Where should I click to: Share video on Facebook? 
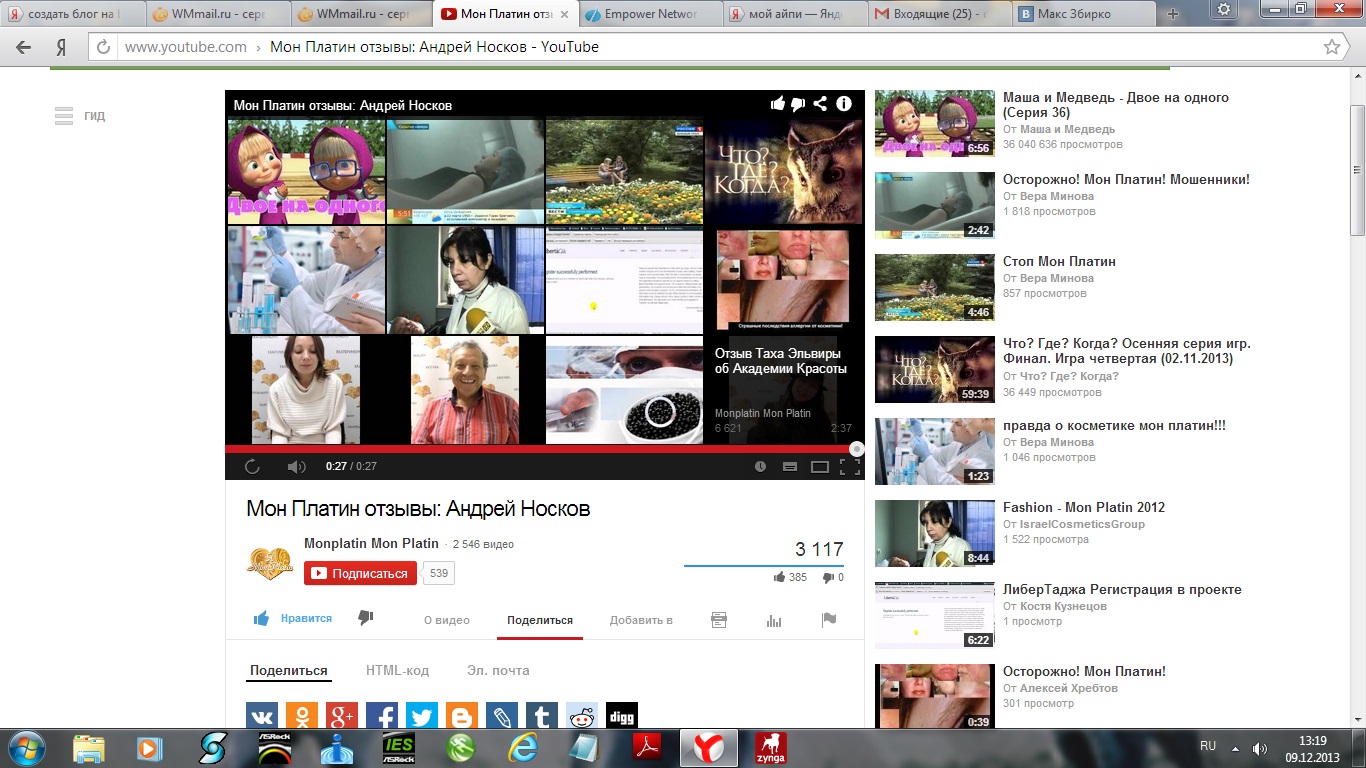click(382, 717)
